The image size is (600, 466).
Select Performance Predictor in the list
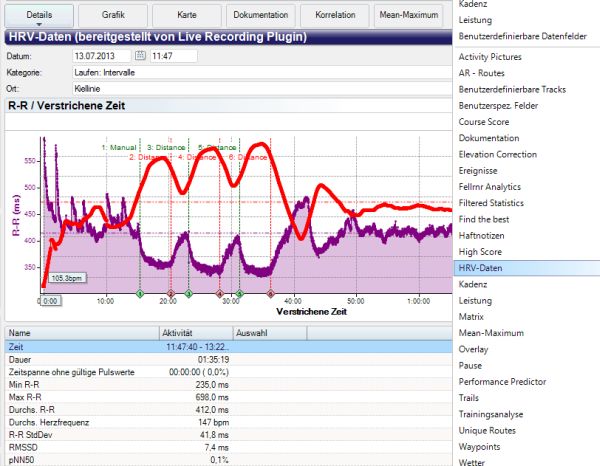point(502,382)
